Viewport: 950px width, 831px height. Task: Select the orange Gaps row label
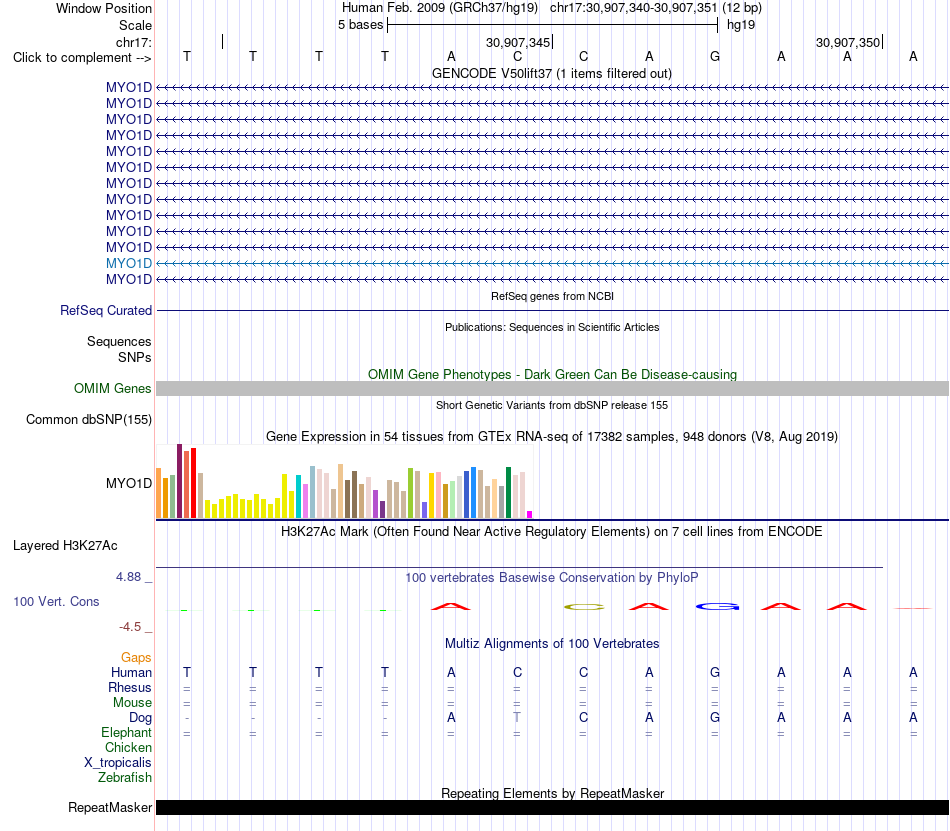click(136, 658)
